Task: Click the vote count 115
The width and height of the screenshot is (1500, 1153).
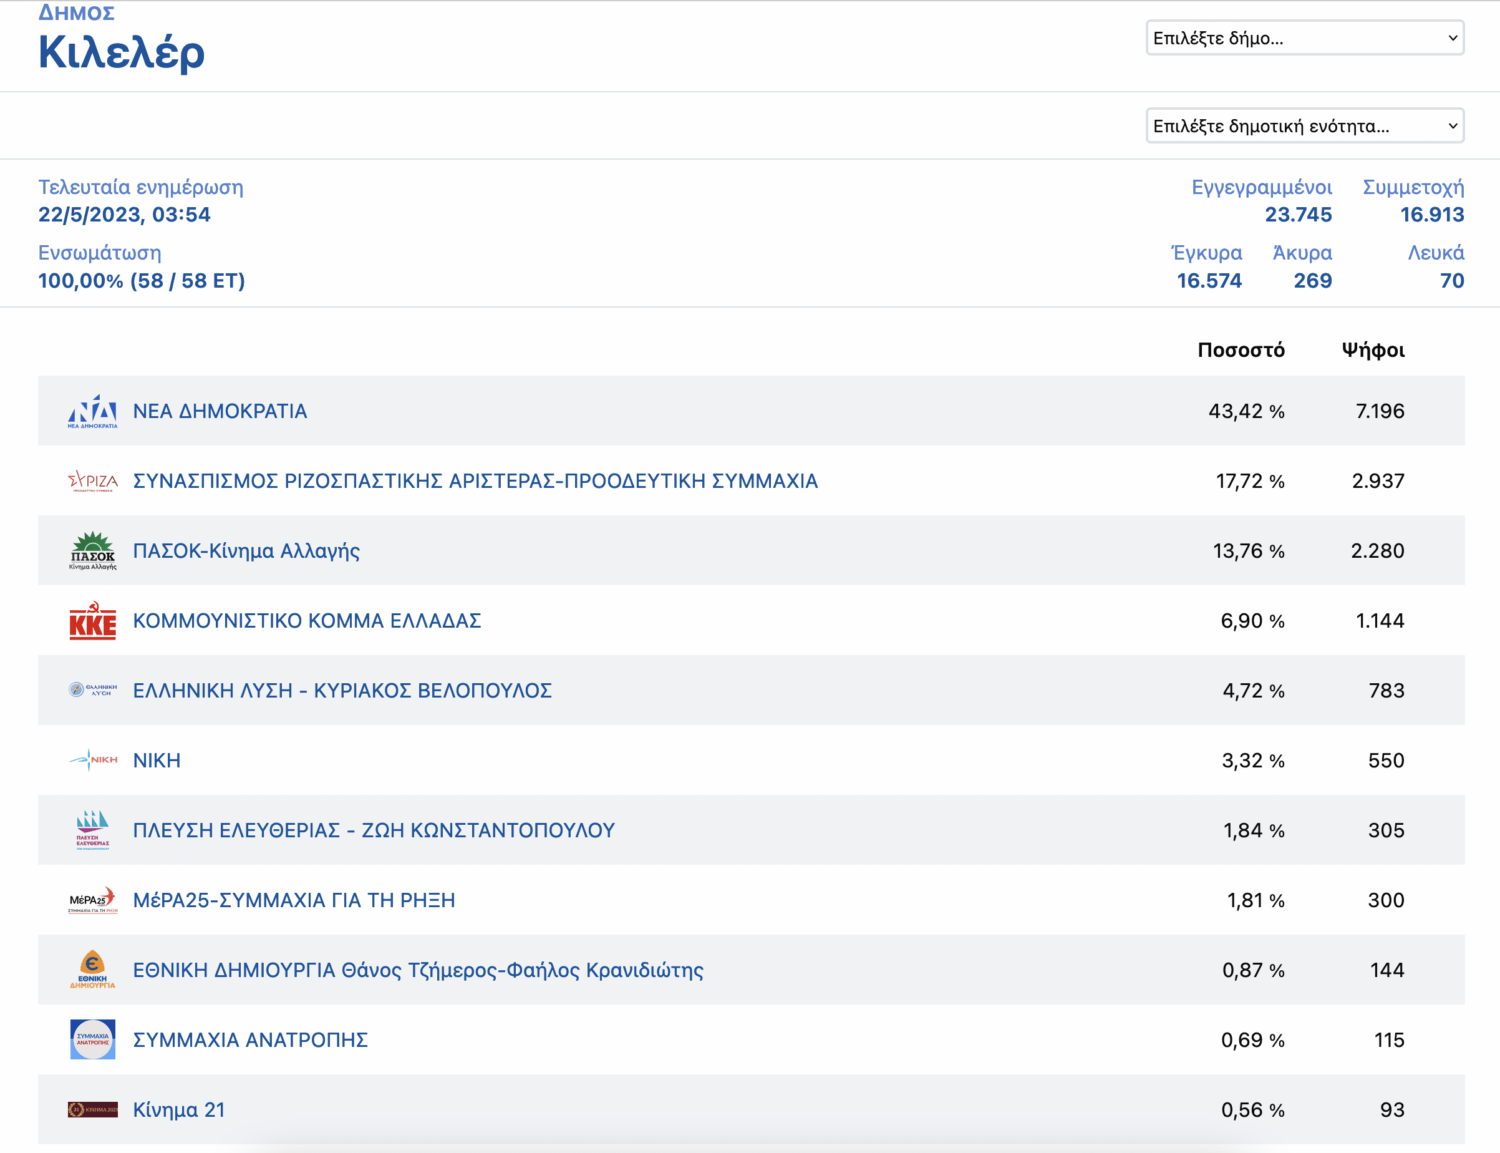Action: point(1389,1040)
